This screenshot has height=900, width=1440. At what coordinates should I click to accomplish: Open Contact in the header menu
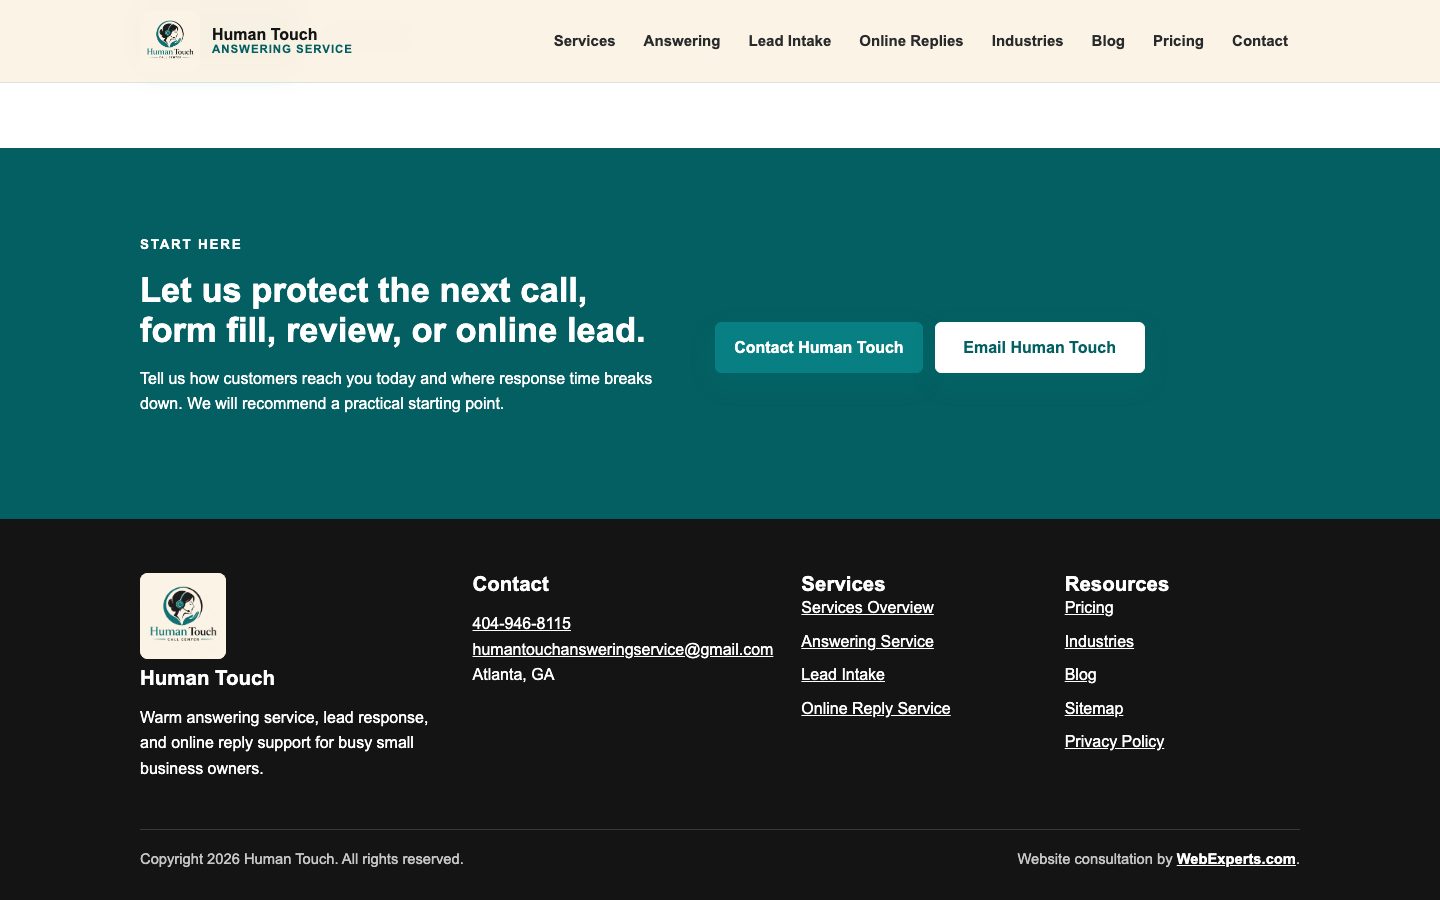[1260, 41]
